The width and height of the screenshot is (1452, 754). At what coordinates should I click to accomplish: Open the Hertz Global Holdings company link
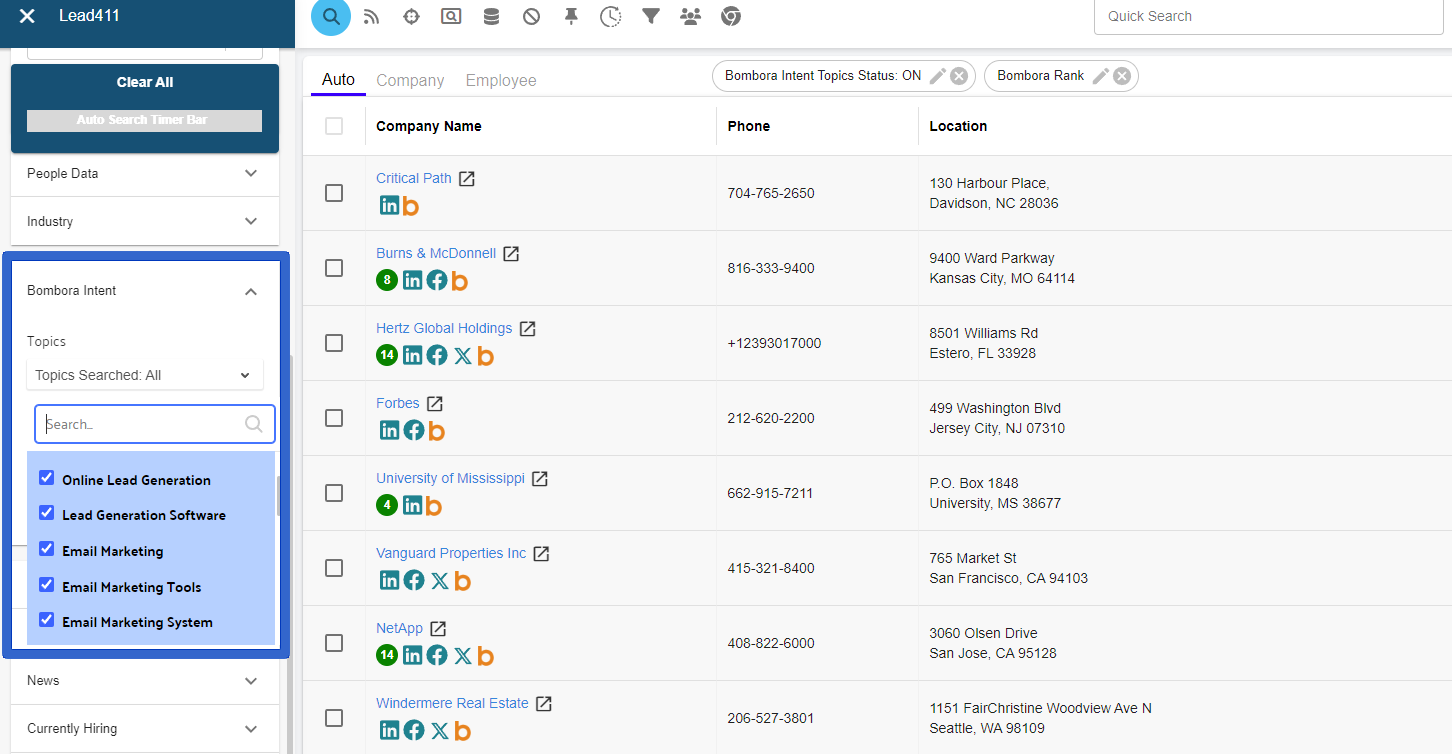point(444,328)
